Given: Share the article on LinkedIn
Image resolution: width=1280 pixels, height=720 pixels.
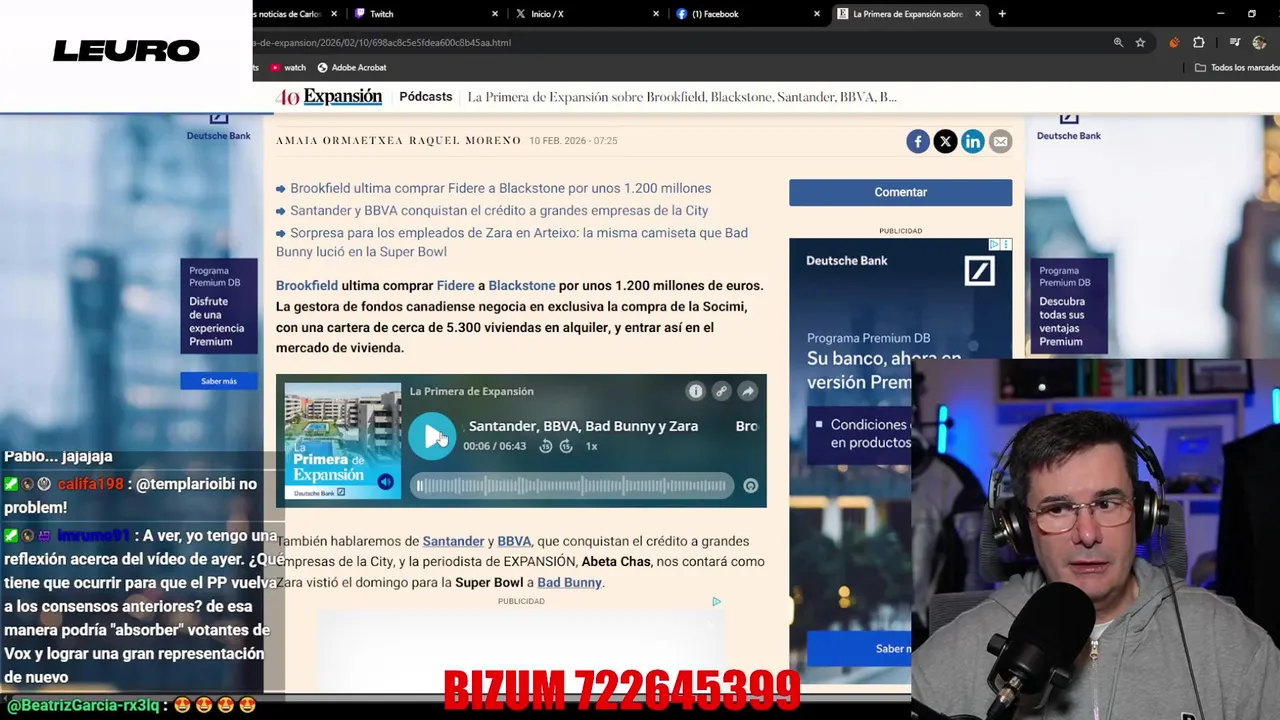Looking at the screenshot, I should tap(973, 141).
